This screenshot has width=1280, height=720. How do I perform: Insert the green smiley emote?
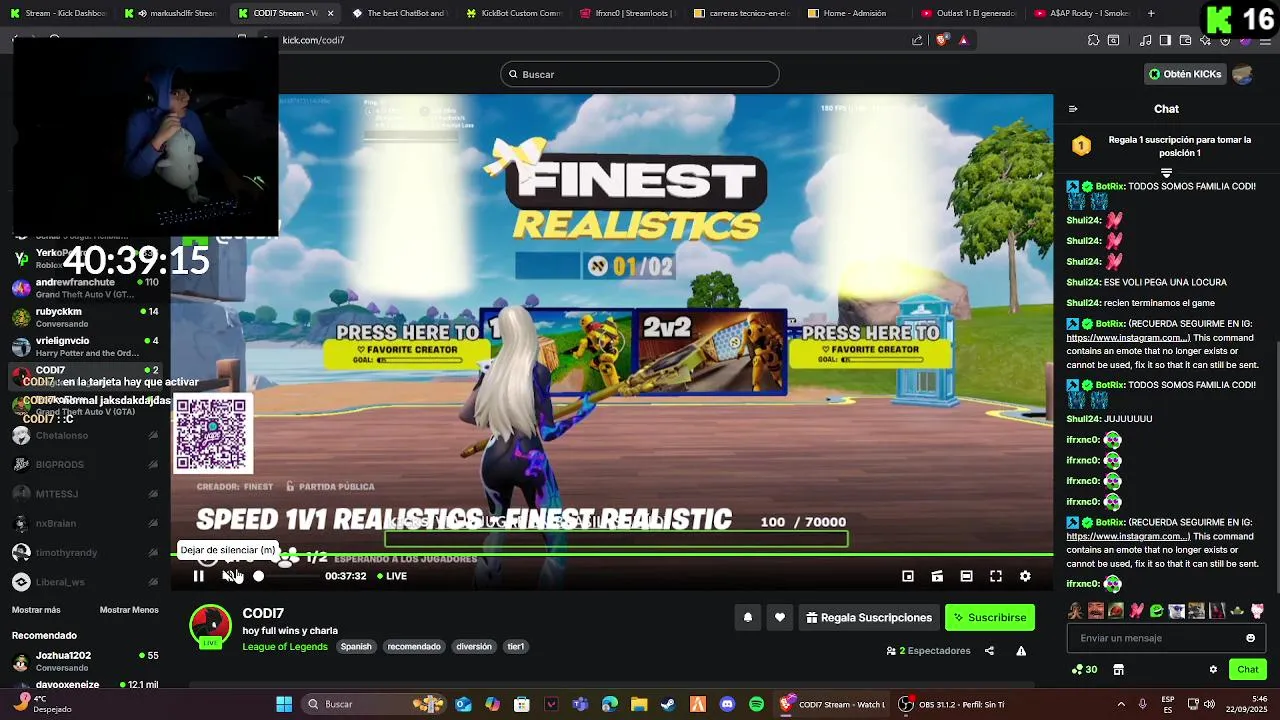click(x=1156, y=611)
